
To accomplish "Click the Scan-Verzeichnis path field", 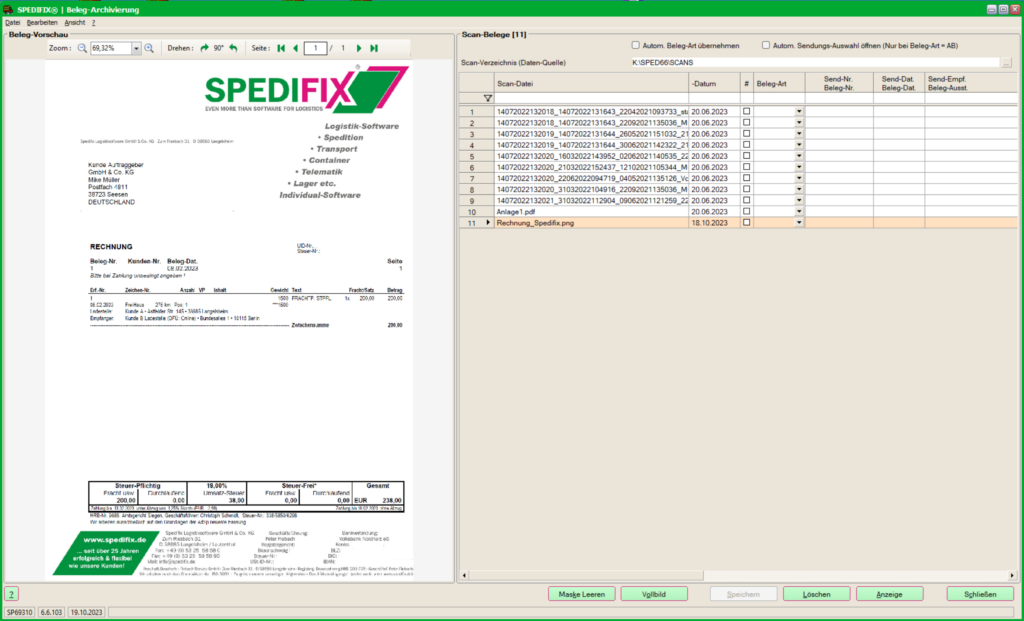I will (814, 63).
